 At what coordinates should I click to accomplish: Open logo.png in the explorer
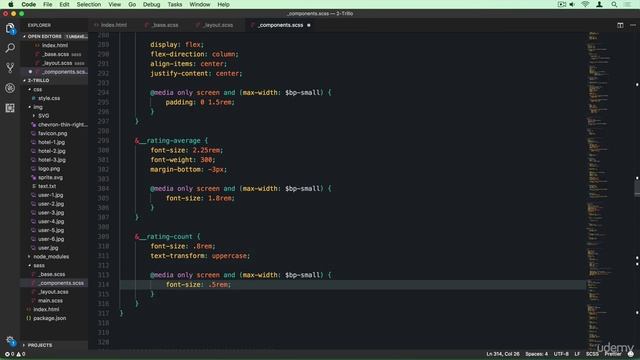[x=49, y=169]
